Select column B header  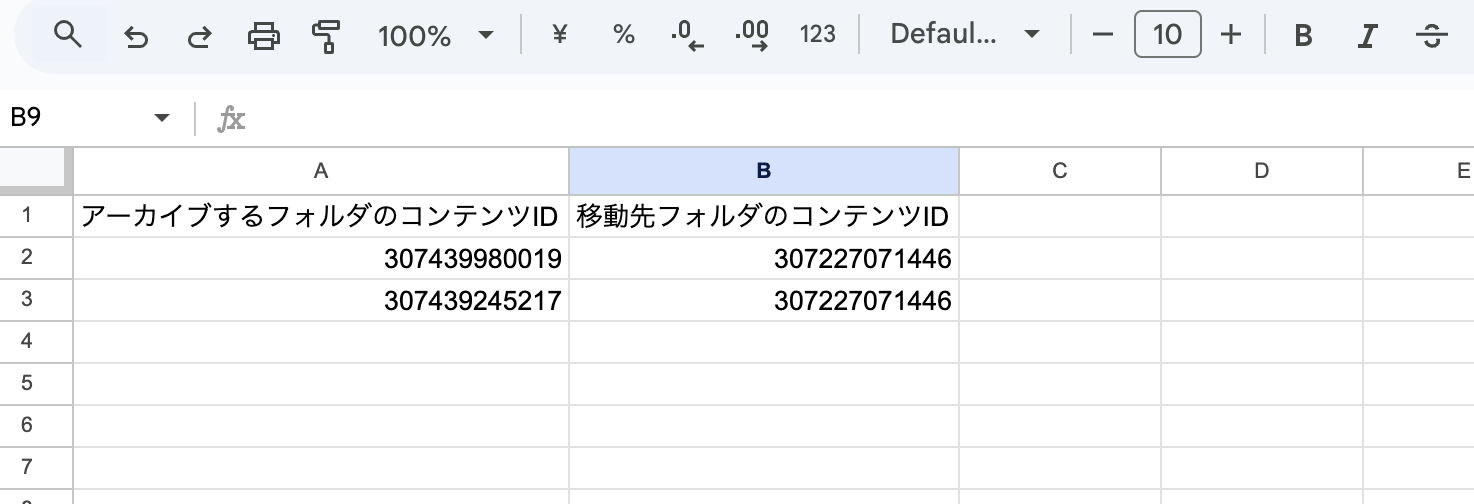pyautogui.click(x=764, y=171)
